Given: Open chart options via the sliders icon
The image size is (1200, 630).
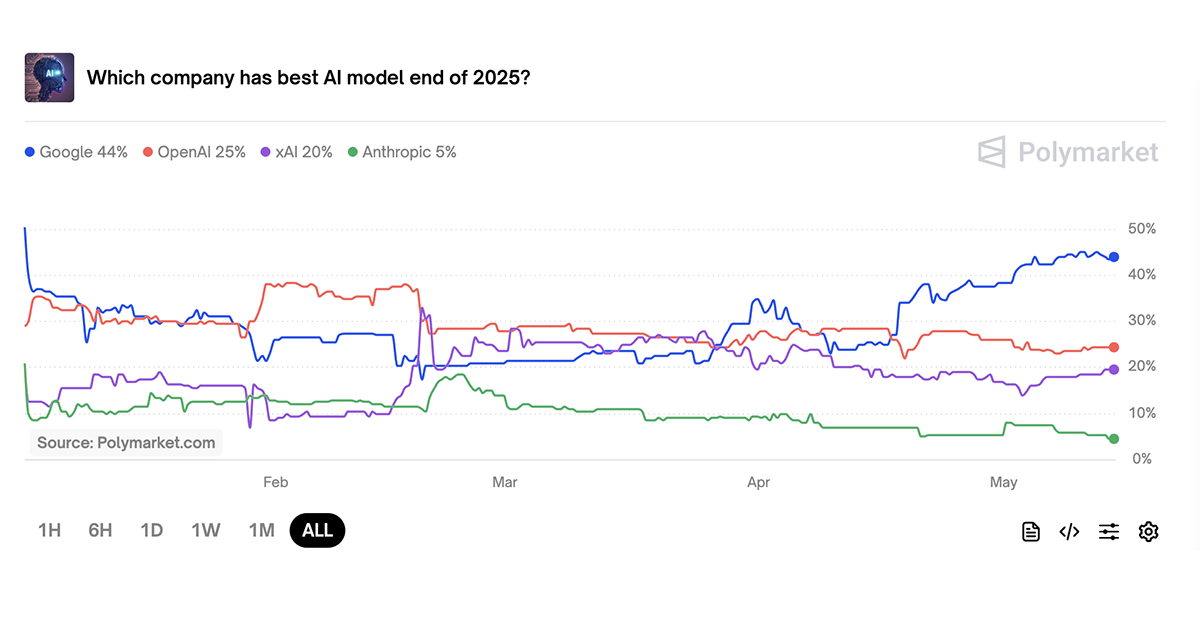Looking at the screenshot, I should coord(1108,531).
